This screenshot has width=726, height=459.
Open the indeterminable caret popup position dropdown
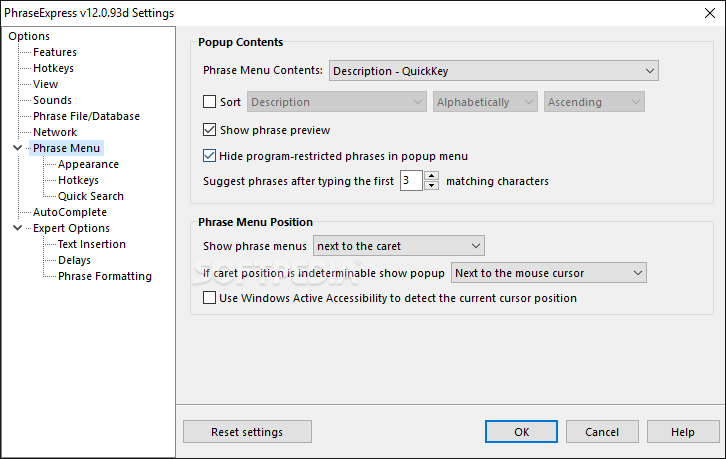[548, 273]
